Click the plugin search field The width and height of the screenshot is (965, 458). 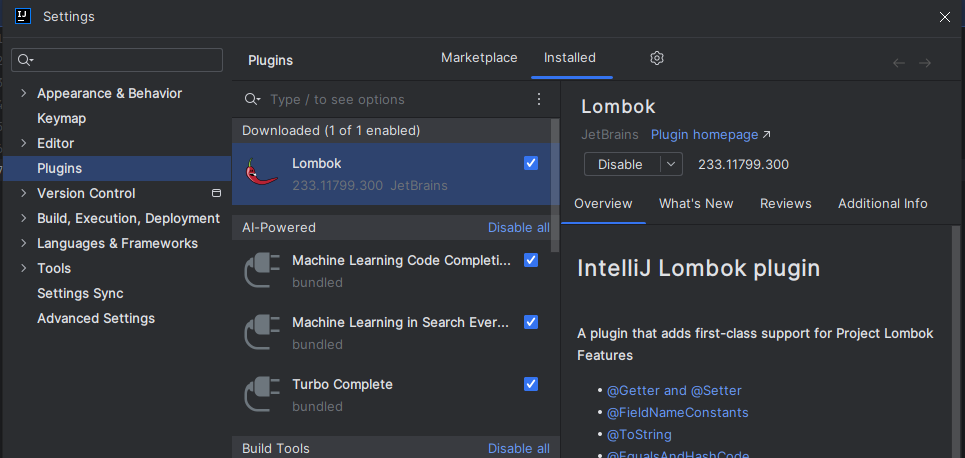pyautogui.click(x=397, y=99)
